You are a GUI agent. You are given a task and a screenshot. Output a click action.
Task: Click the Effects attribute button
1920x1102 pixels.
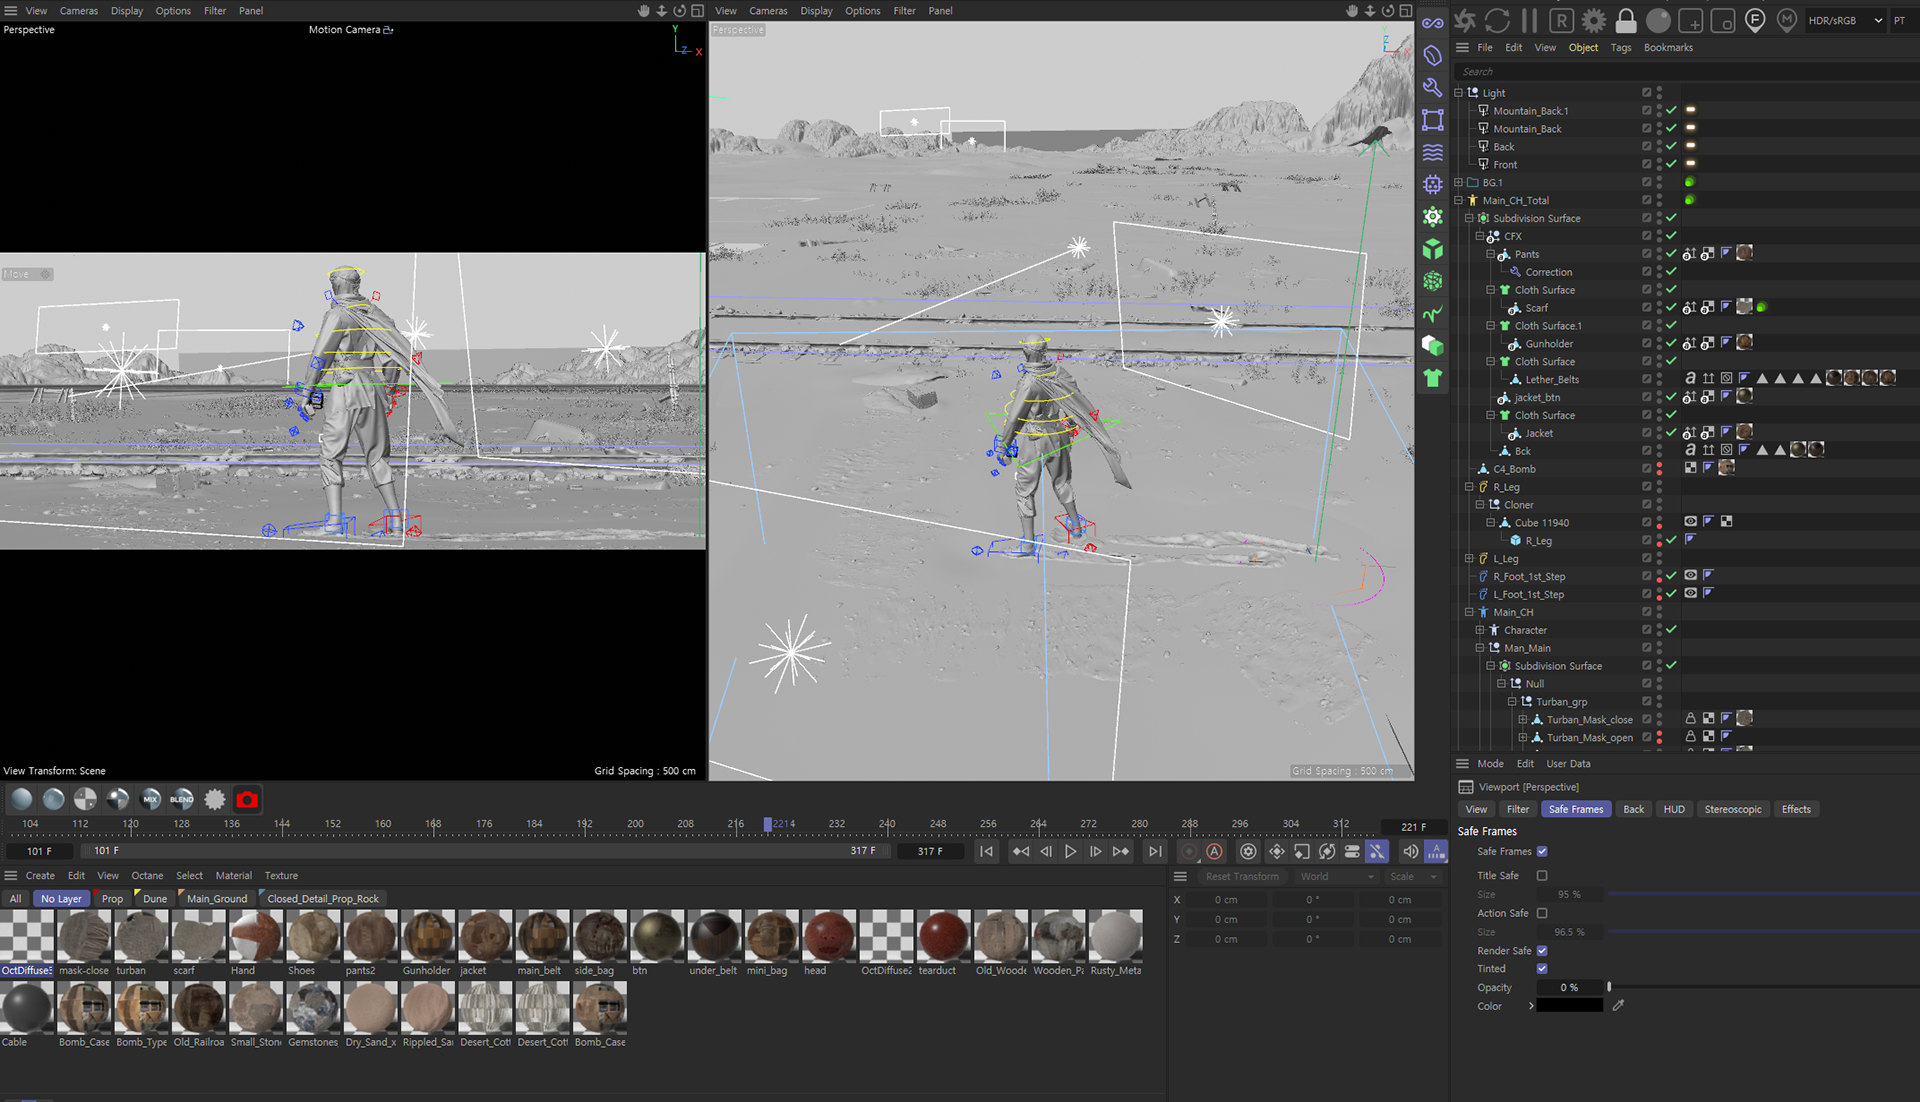tap(1795, 810)
